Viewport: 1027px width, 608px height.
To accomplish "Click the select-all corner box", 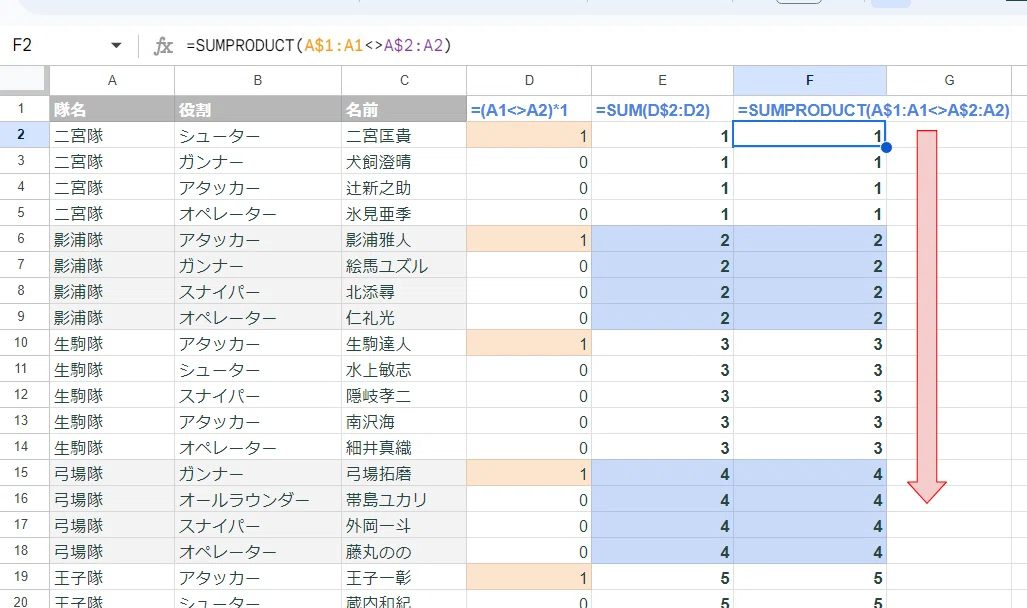I will point(24,80).
